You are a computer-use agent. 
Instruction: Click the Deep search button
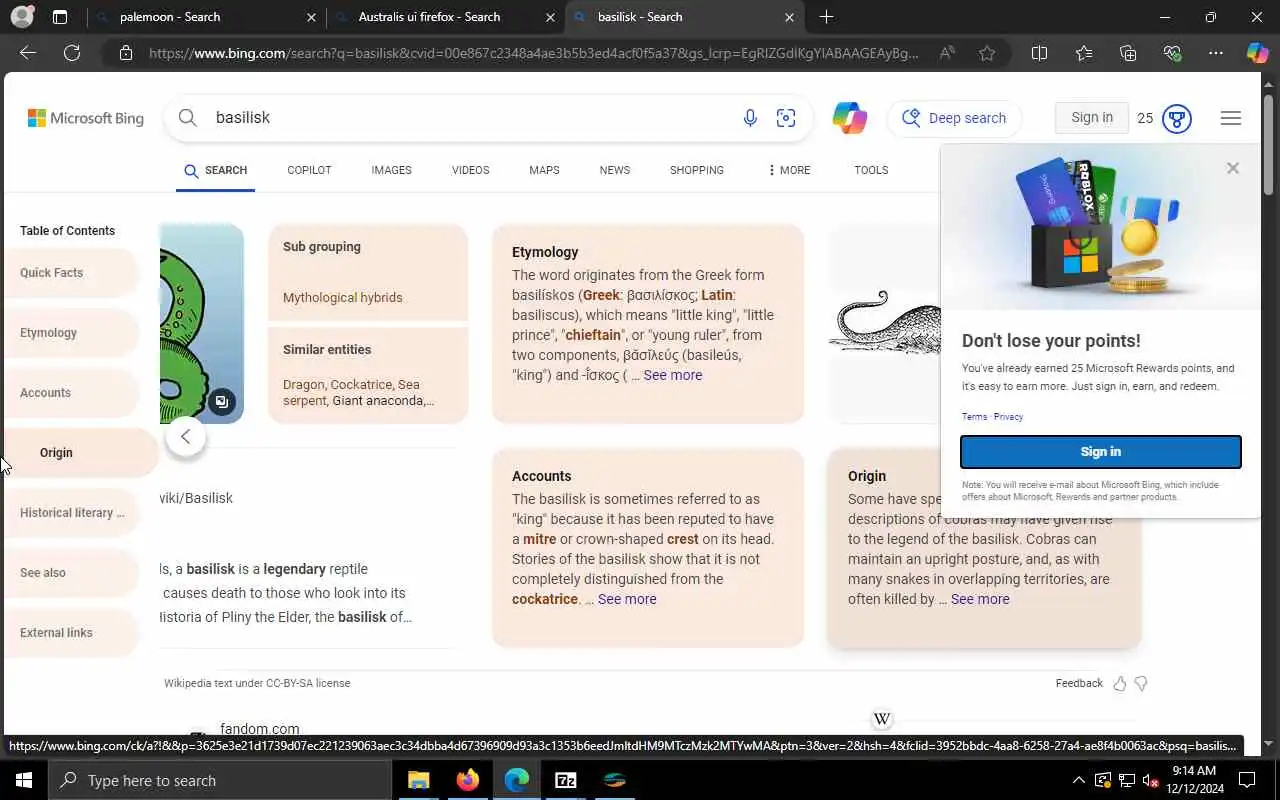pyautogui.click(x=954, y=118)
